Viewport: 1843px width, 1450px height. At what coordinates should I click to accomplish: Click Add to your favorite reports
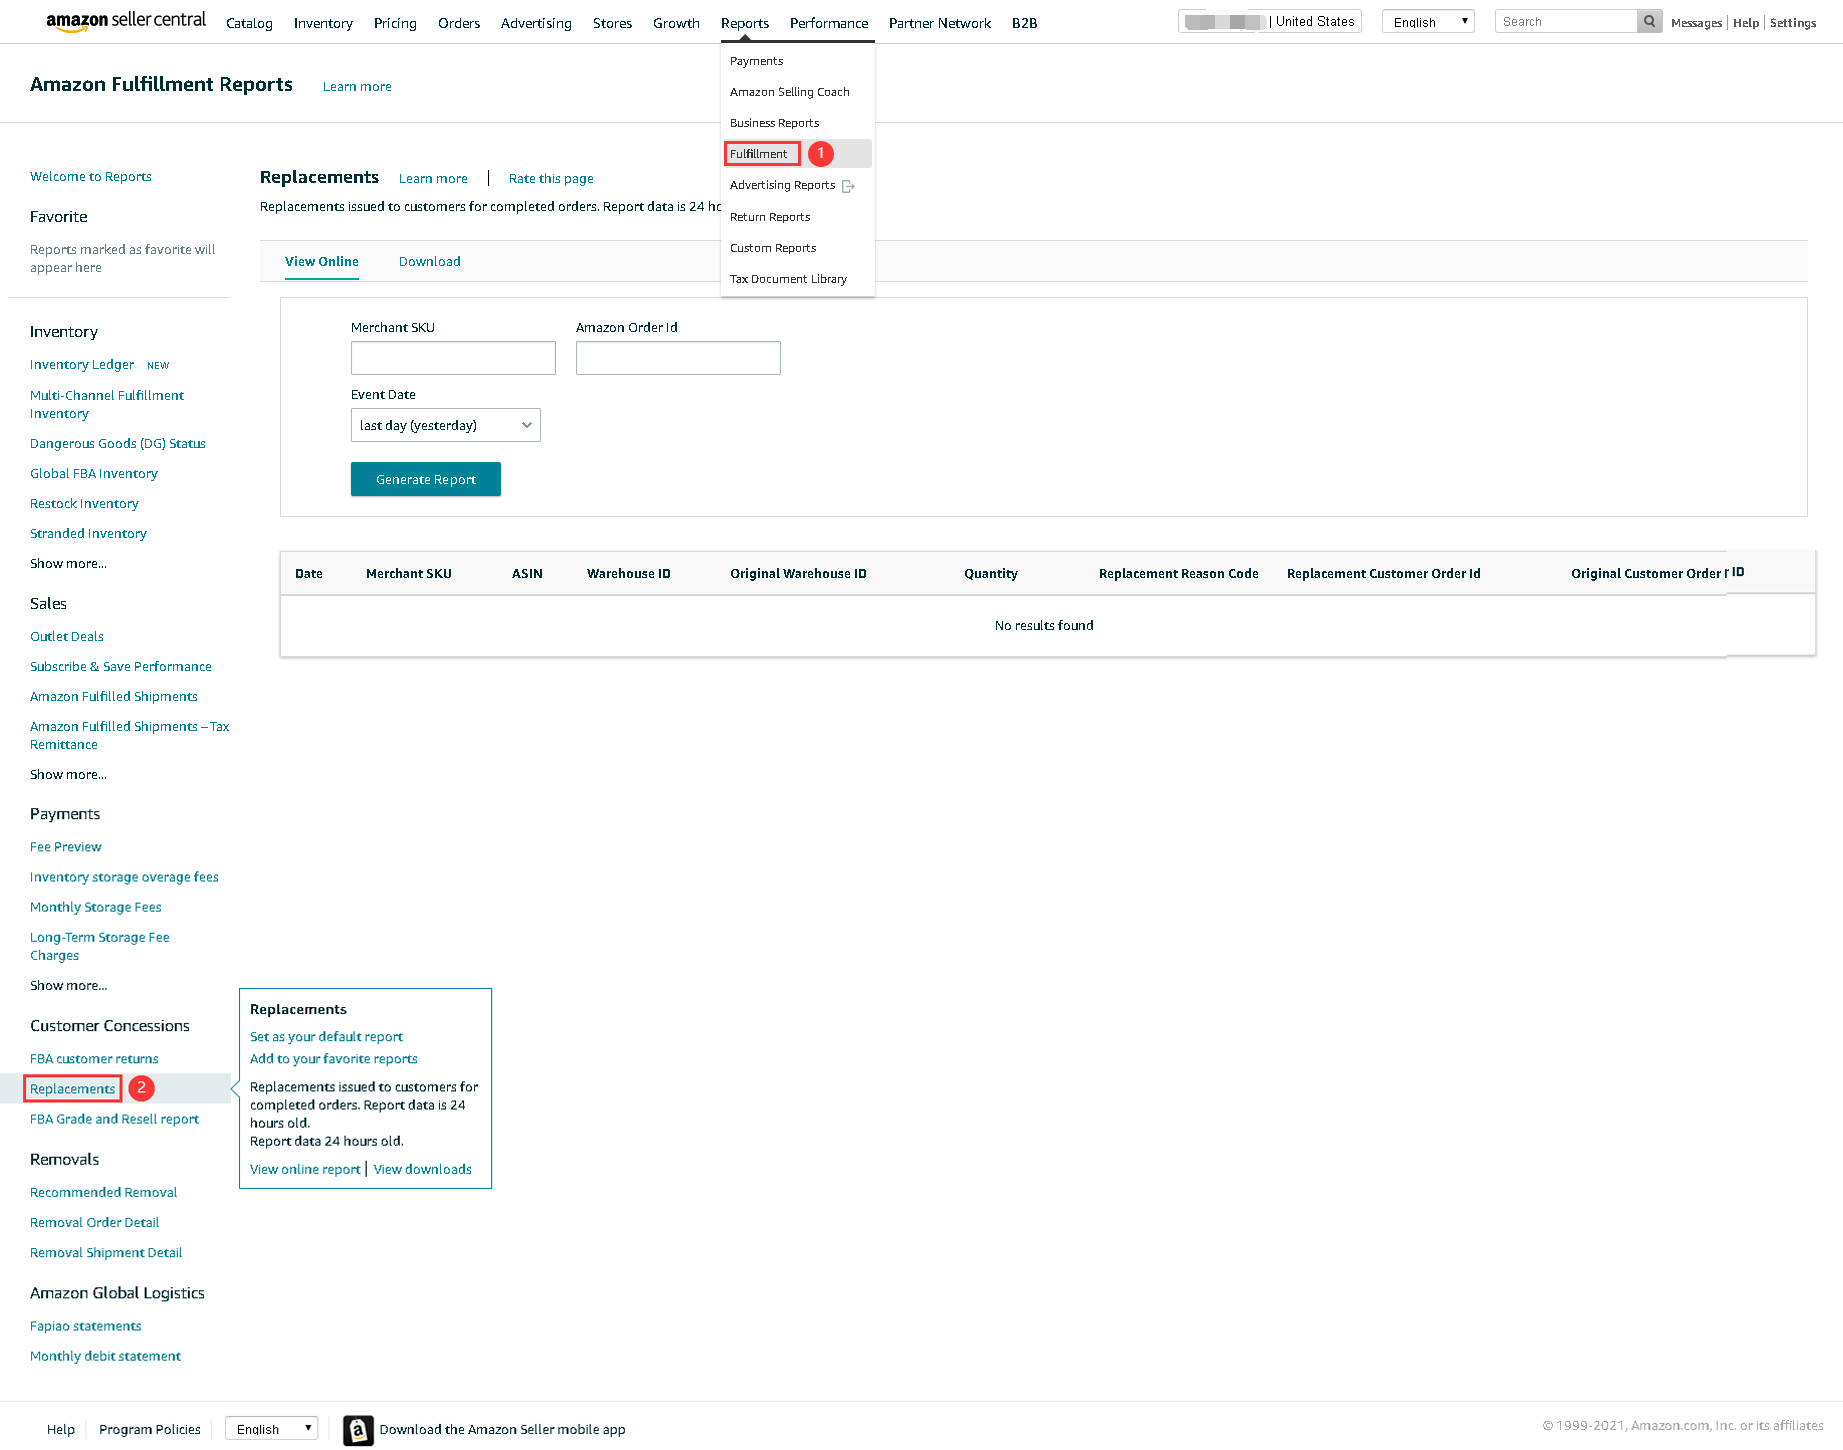click(x=334, y=1059)
